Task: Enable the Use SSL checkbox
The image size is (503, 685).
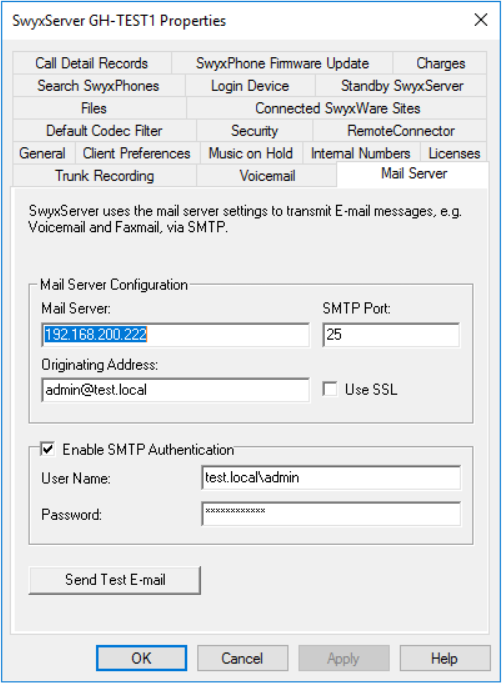Action: point(330,389)
